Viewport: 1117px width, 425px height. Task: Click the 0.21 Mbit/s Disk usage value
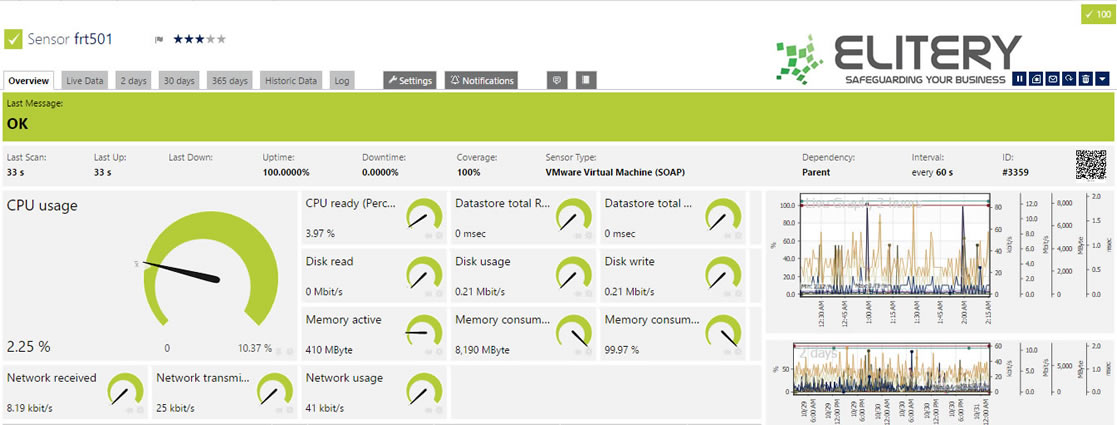click(480, 292)
